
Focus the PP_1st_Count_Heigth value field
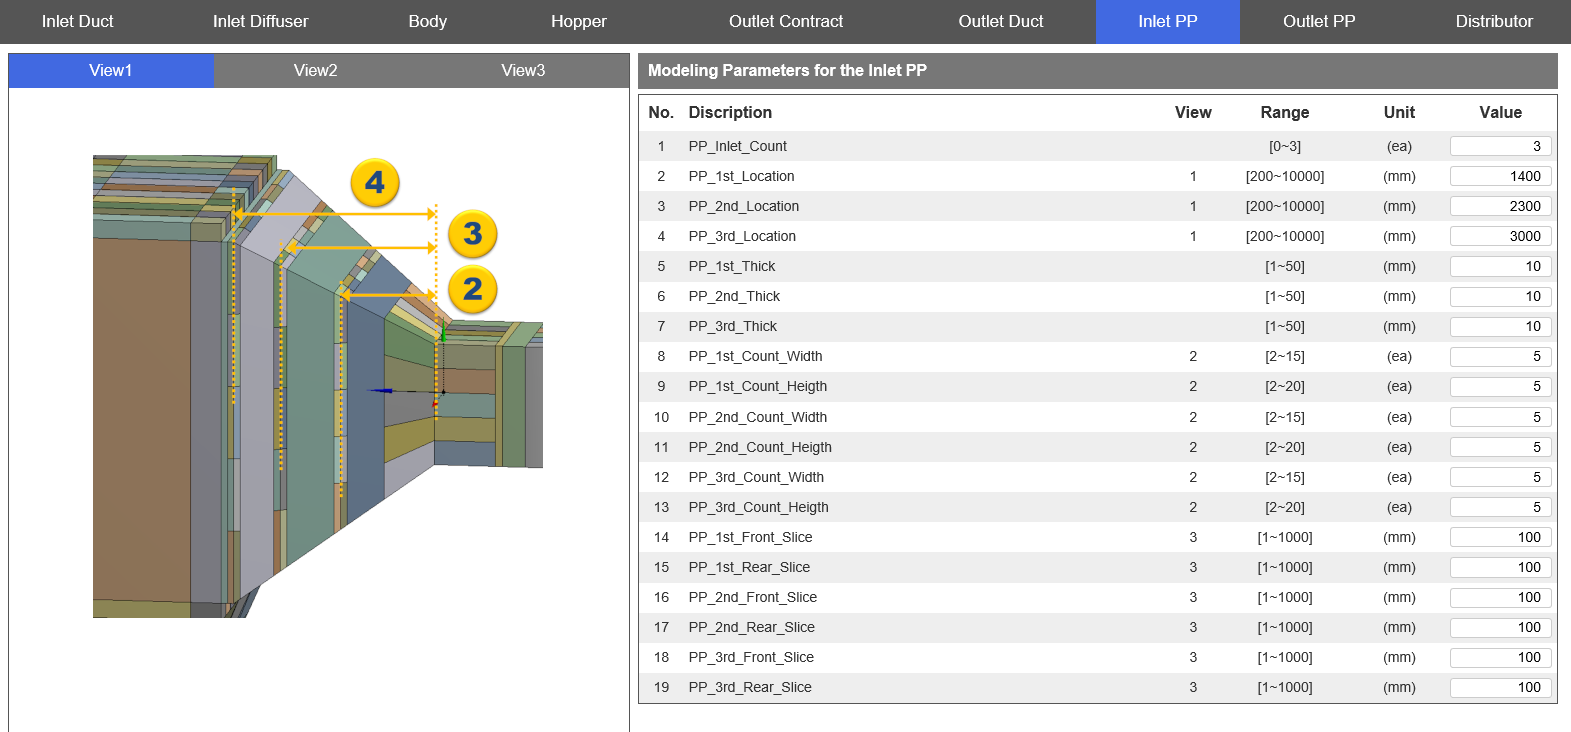pyautogui.click(x=1501, y=386)
